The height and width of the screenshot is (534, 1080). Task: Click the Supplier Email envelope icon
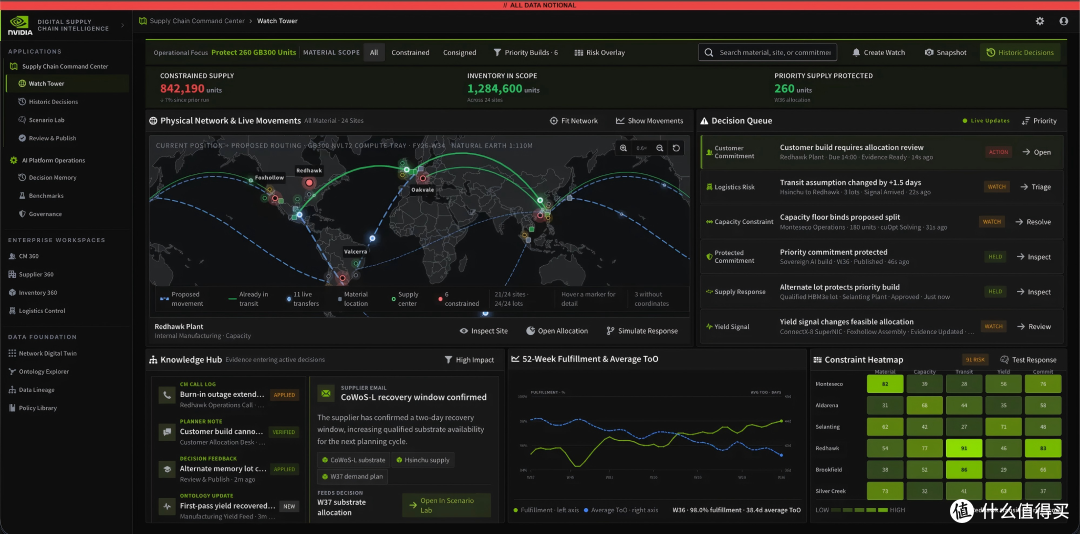click(326, 394)
